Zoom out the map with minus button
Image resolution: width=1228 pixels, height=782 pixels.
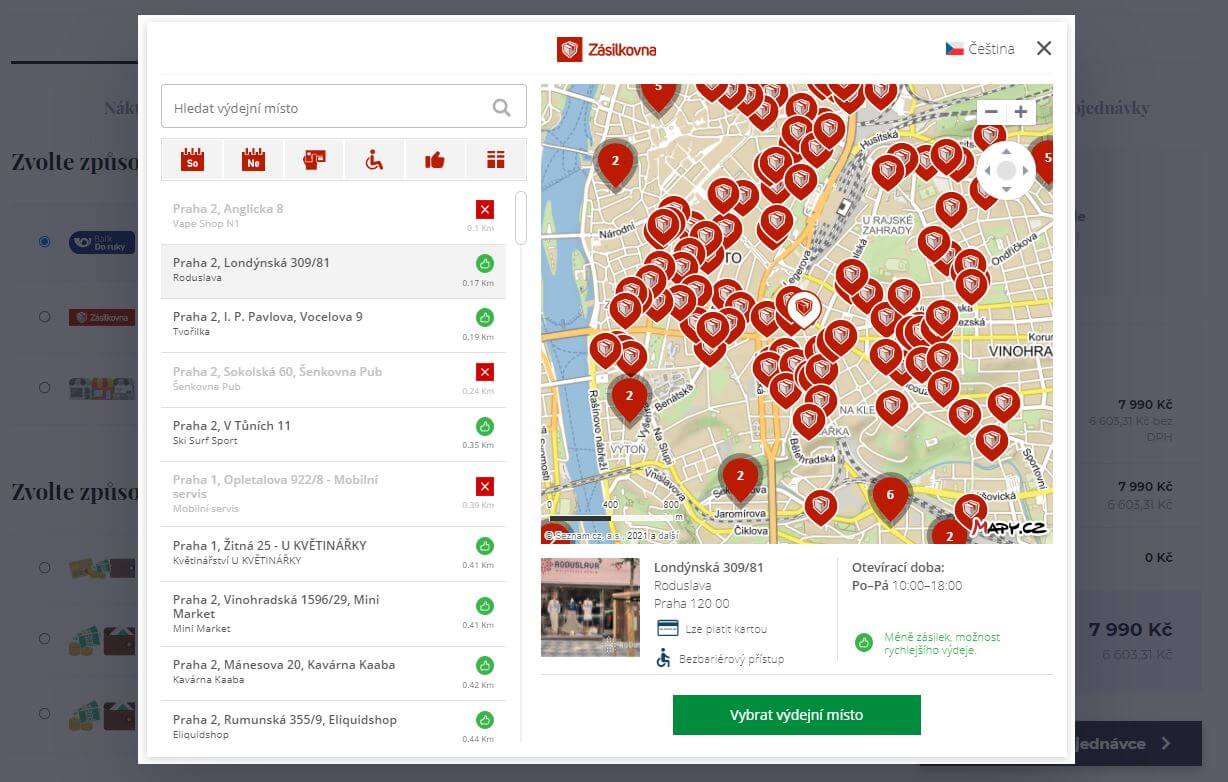pyautogui.click(x=991, y=112)
